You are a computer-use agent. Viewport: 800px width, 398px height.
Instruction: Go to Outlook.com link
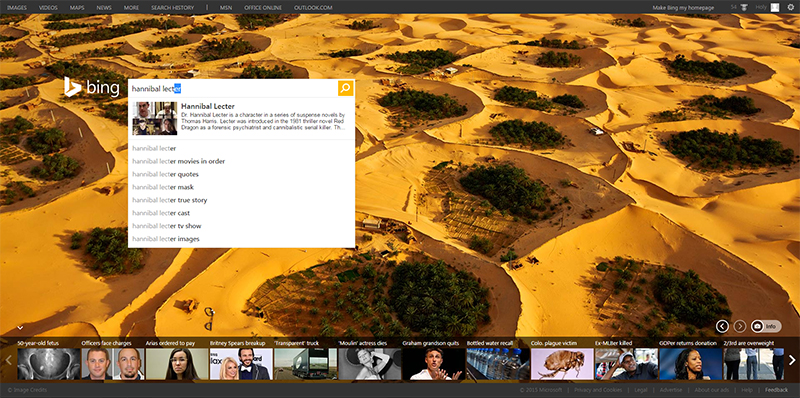pyautogui.click(x=313, y=8)
